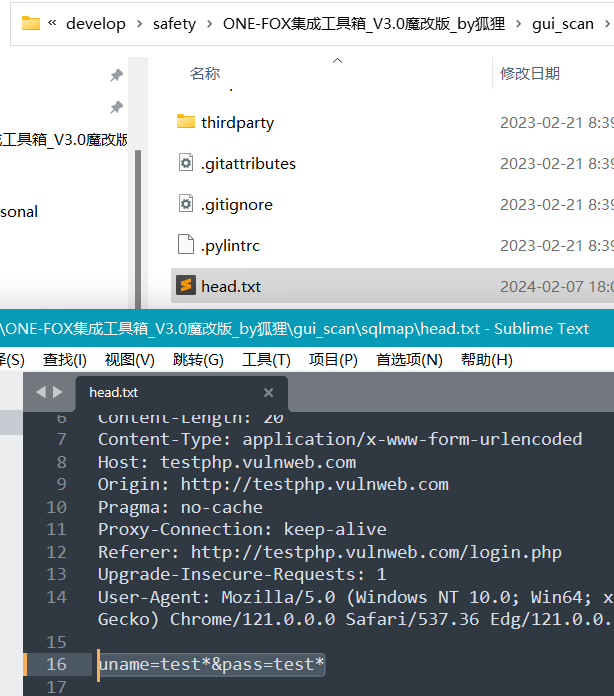The image size is (614, 696).
Task: Click the next tab right arrow
Action: 58,392
